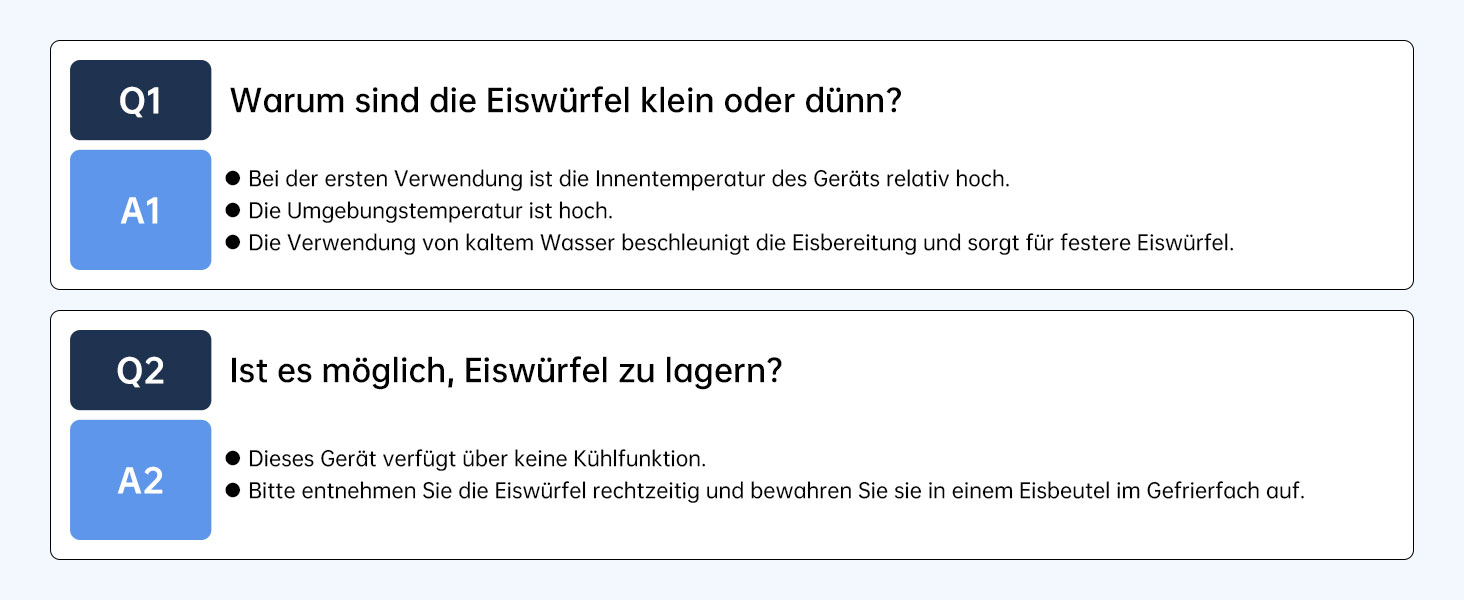This screenshot has width=1464, height=600.
Task: Select the answer line about kaltem Wasser
Action: tap(741, 243)
